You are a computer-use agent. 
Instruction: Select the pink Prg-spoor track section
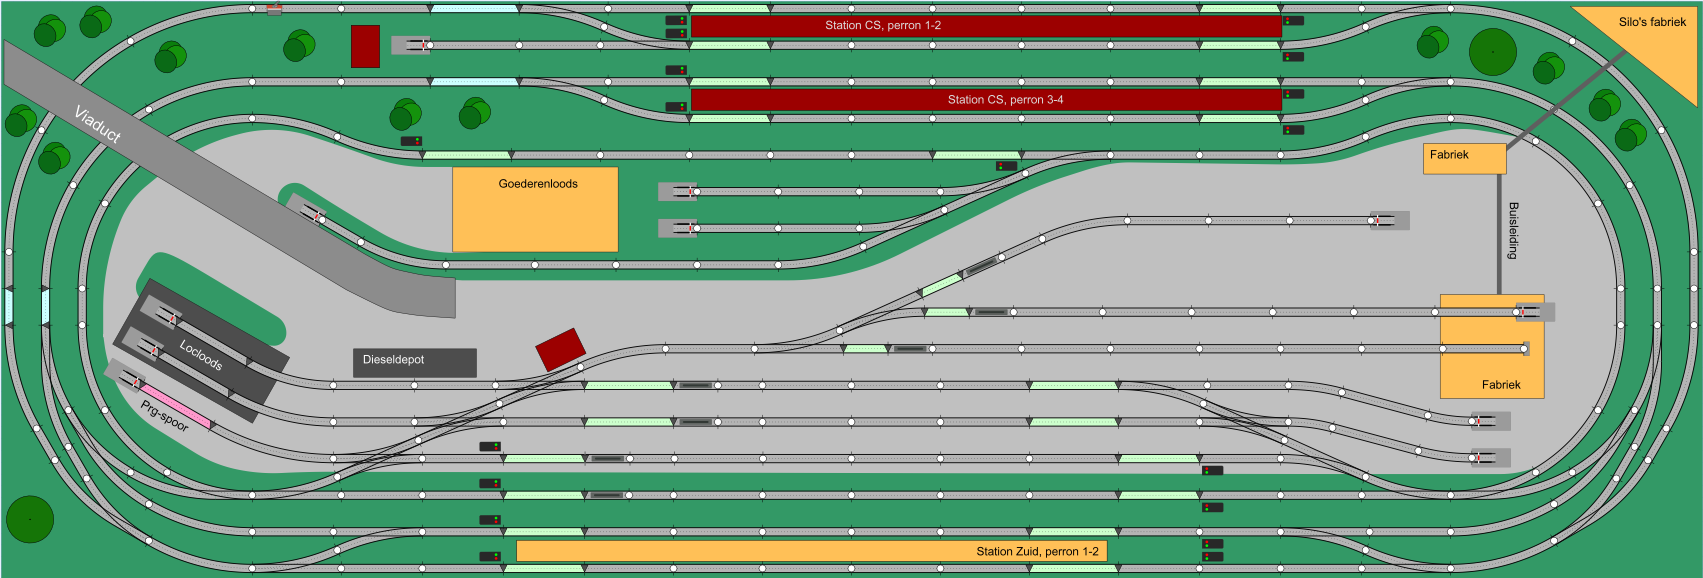pos(176,405)
